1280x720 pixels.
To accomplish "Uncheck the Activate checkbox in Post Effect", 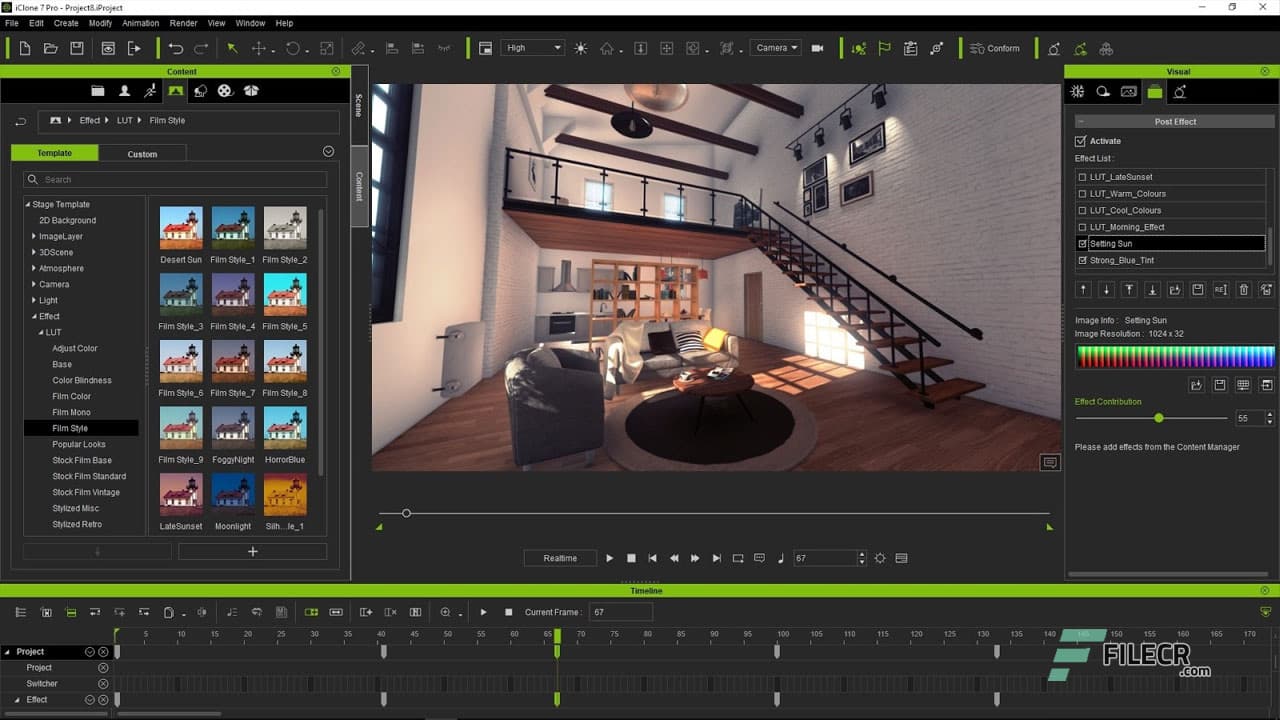I will pos(1079,141).
